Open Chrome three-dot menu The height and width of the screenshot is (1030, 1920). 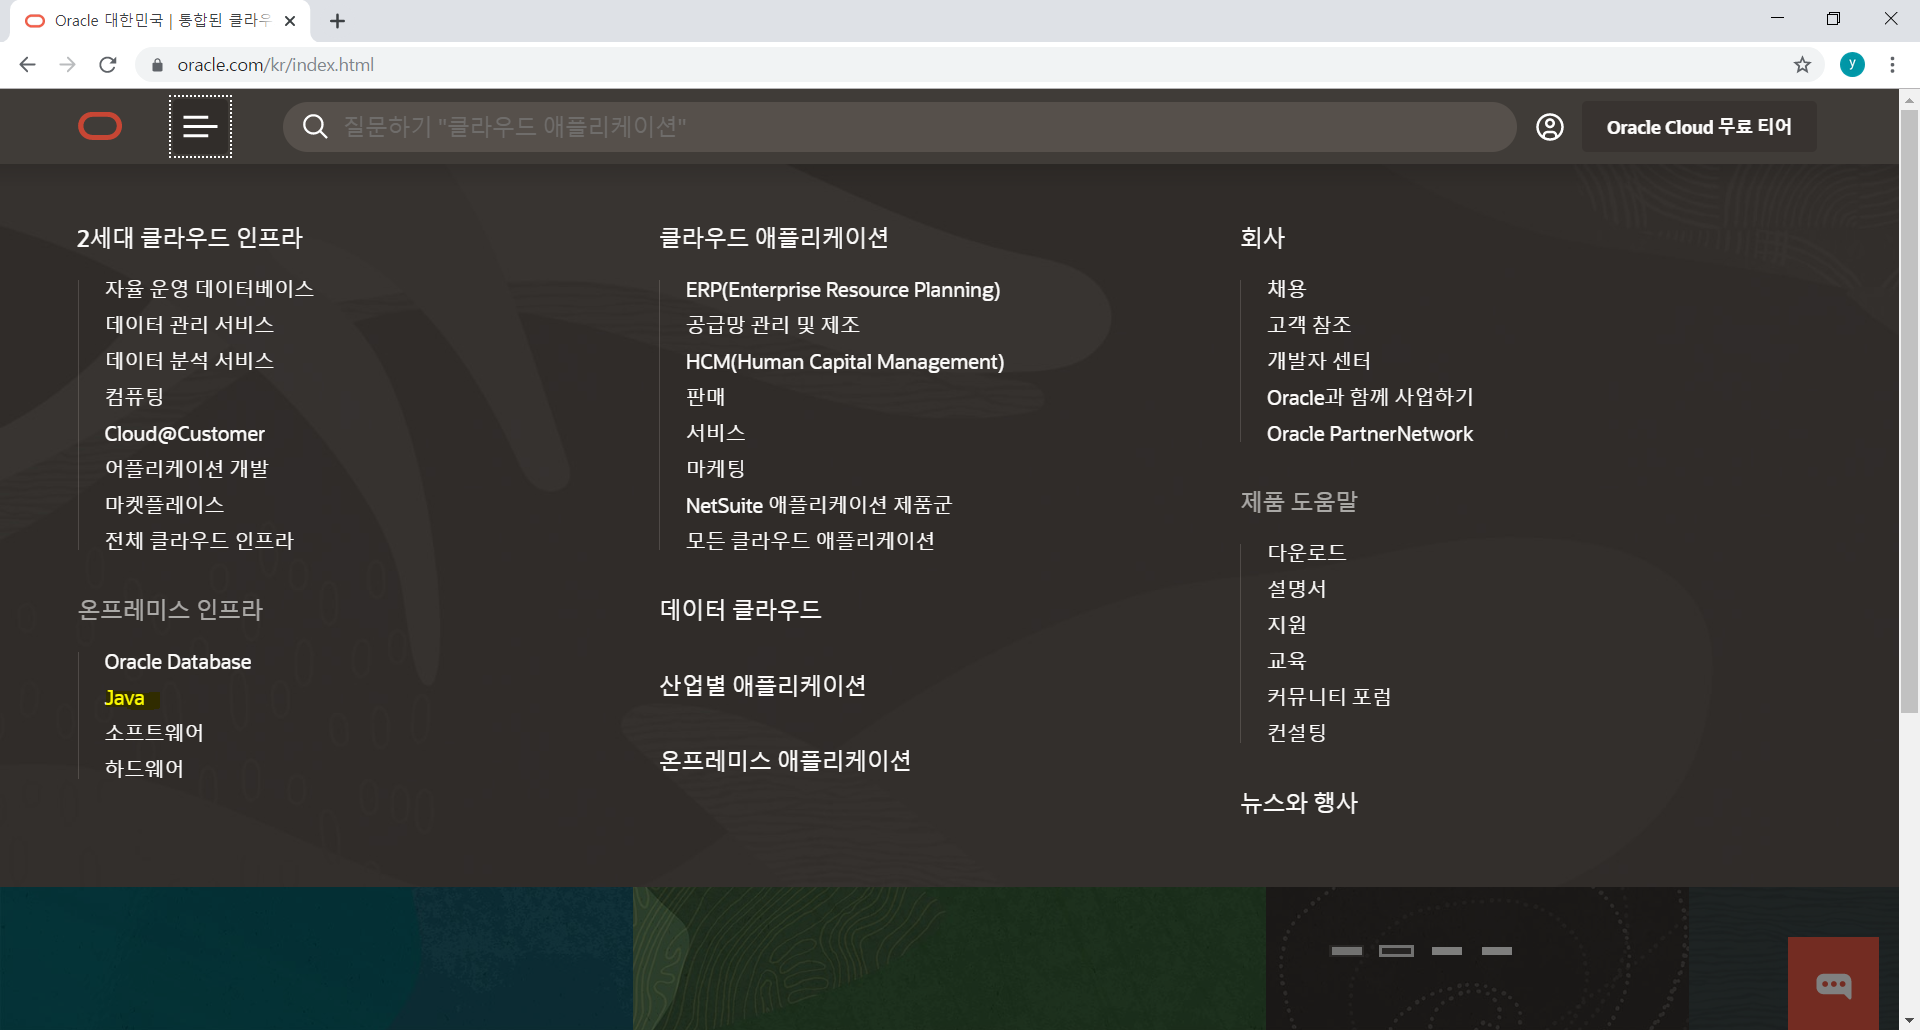(x=1892, y=65)
